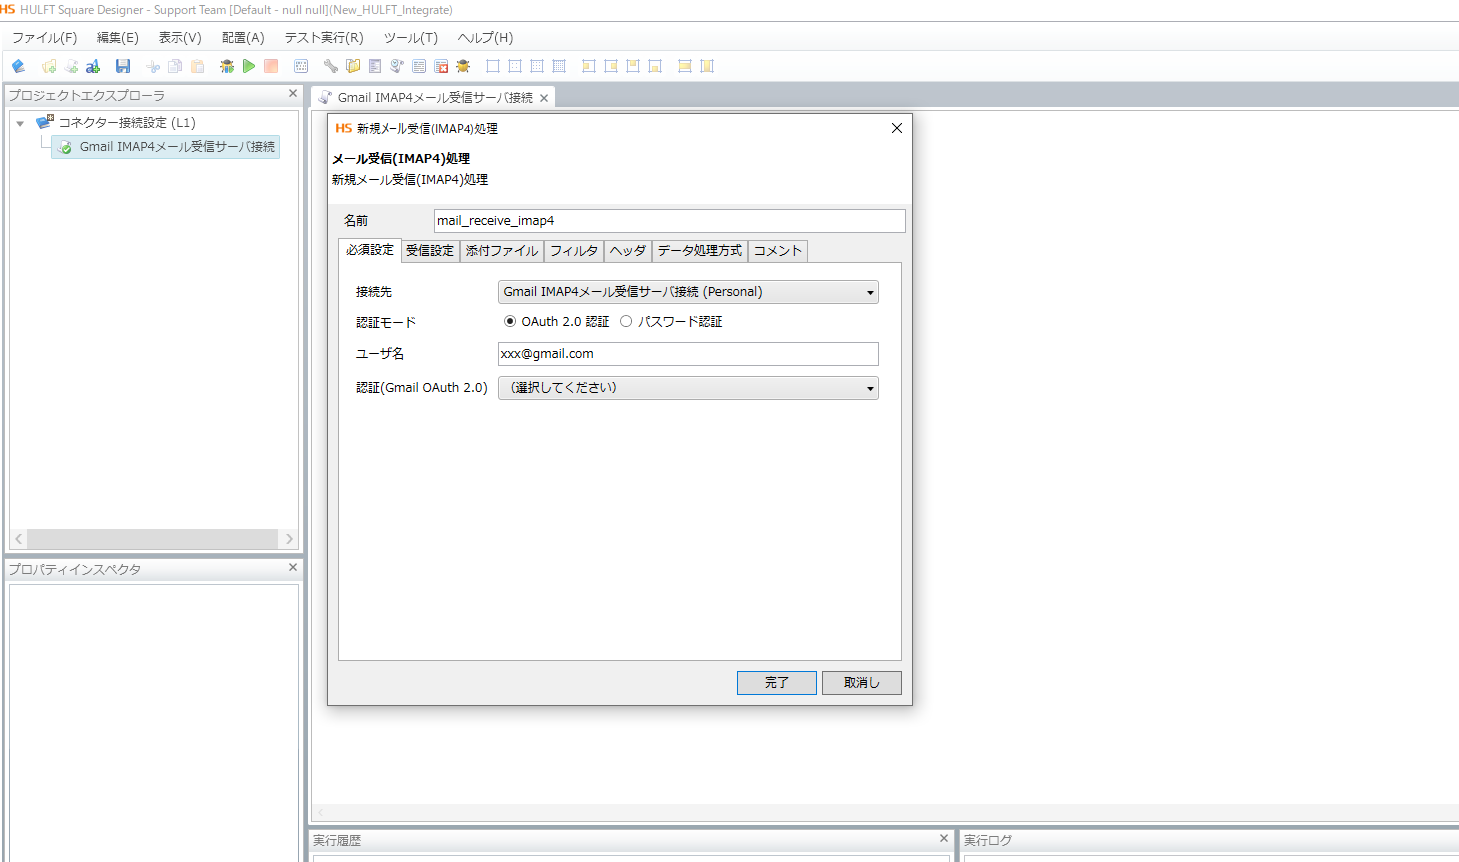Switch to データ処理方式 tab

tap(700, 251)
